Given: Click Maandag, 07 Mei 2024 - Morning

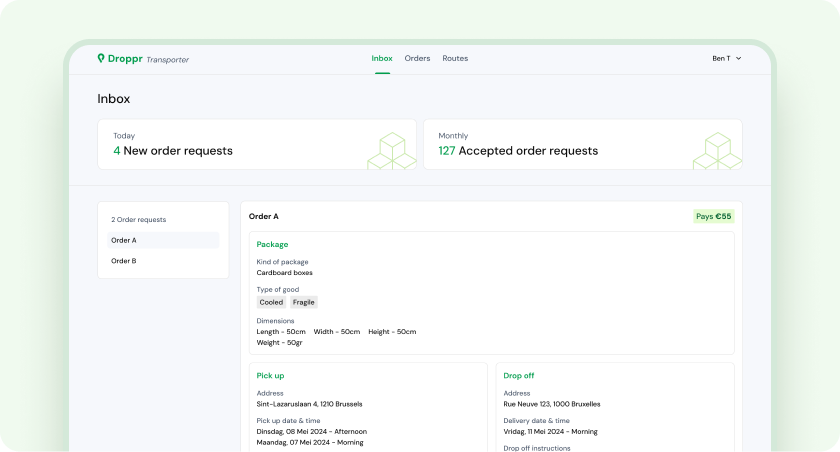Looking at the screenshot, I should click(310, 442).
